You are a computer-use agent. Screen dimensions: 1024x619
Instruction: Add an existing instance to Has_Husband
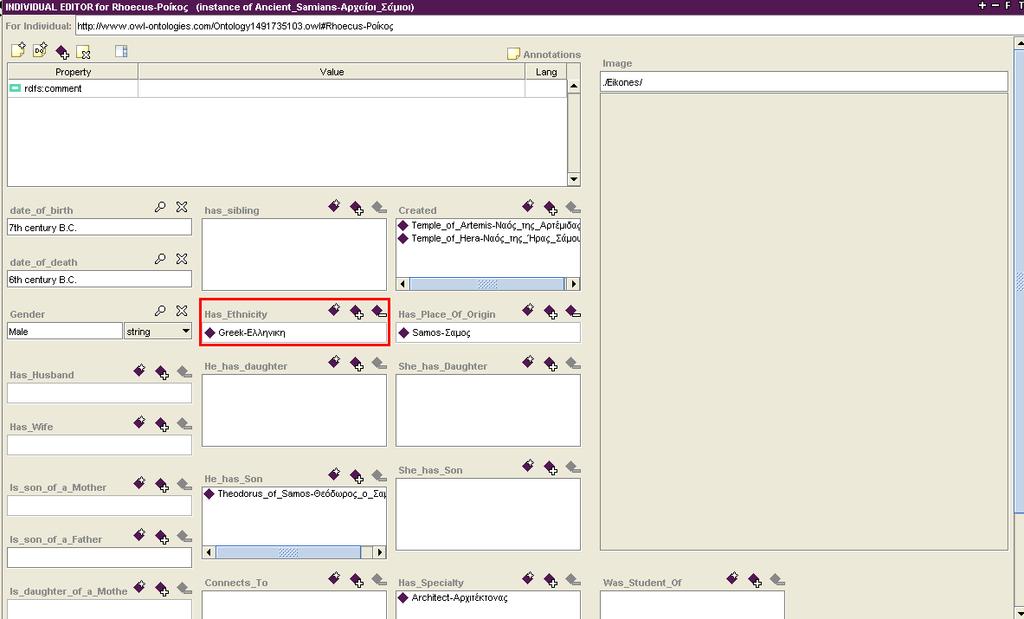[162, 373]
